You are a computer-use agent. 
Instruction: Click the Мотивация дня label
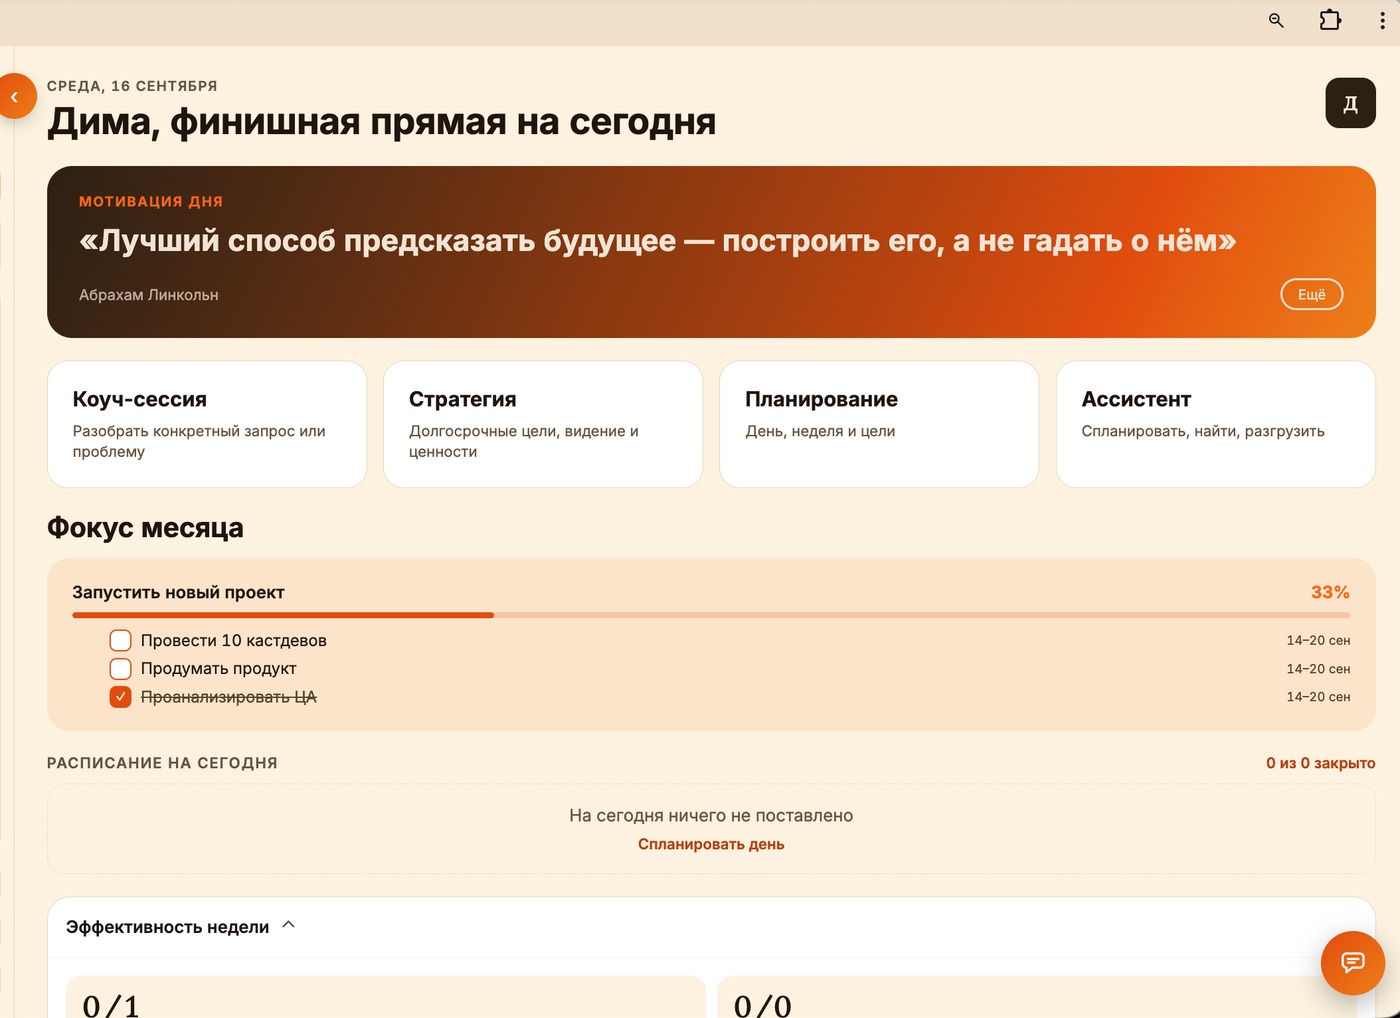coord(151,201)
